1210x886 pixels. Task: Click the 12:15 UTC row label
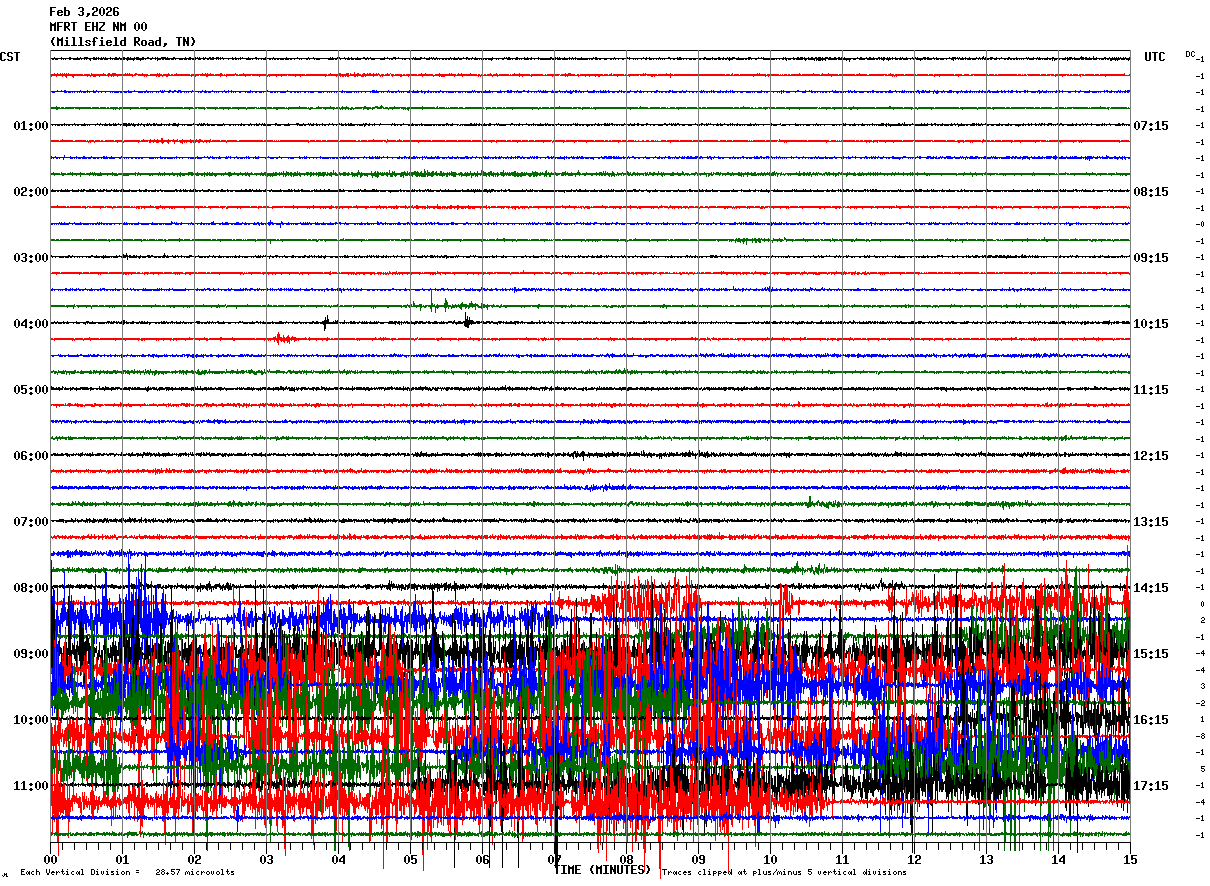tap(1151, 456)
